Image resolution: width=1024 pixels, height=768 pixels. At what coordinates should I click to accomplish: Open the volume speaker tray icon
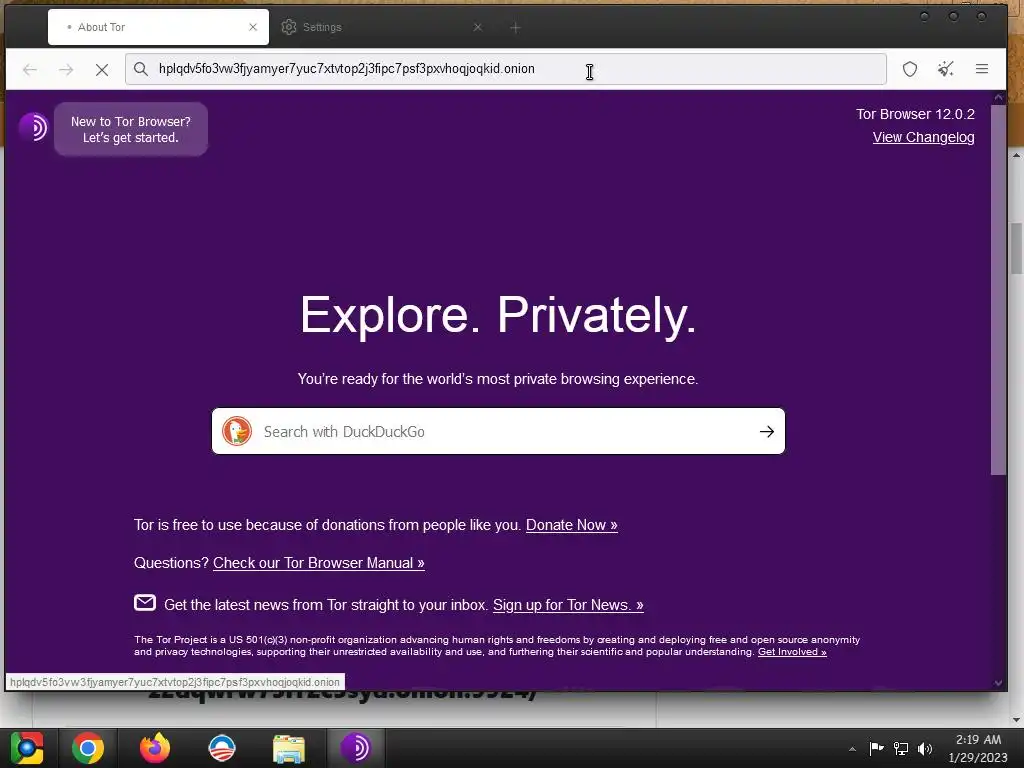click(x=925, y=748)
